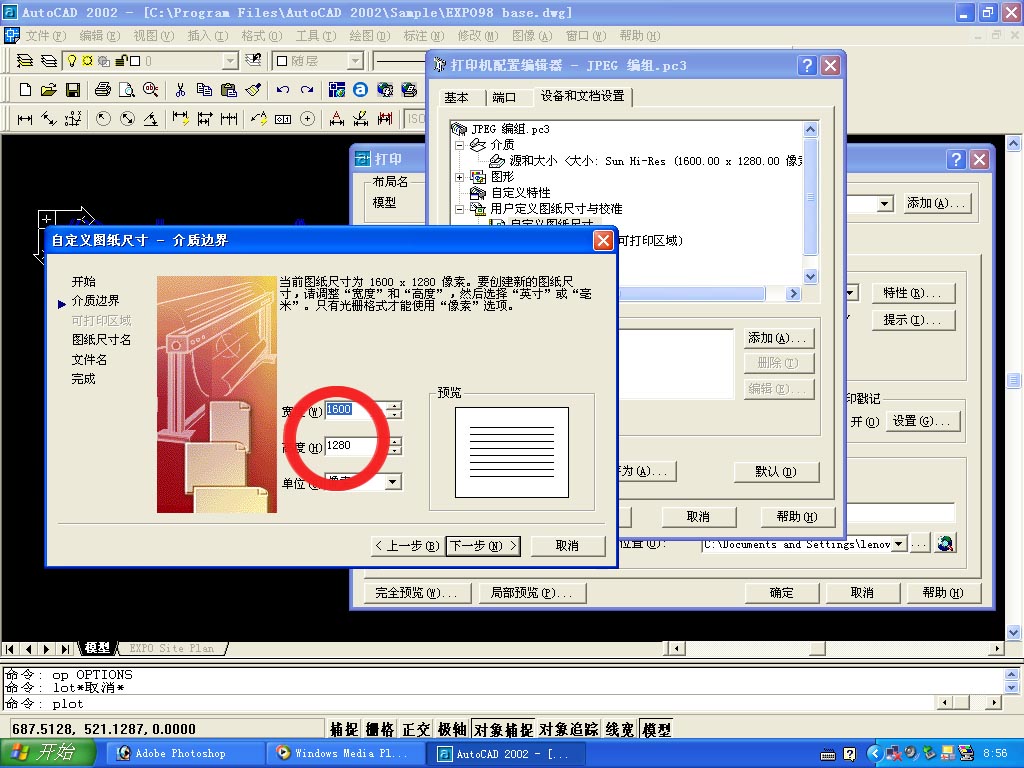This screenshot has height=768, width=1024.
Task: Run the spell check (abc) tool
Action: (x=151, y=89)
